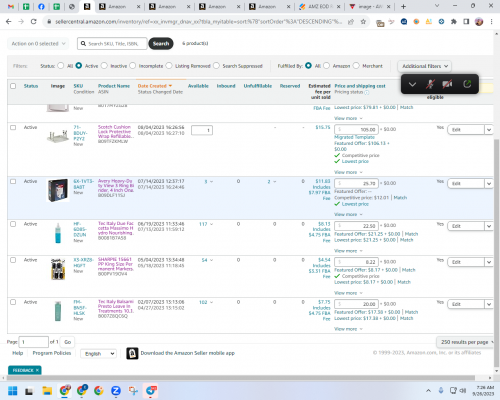Collapse the meeting bar with the chevron

click(412, 84)
